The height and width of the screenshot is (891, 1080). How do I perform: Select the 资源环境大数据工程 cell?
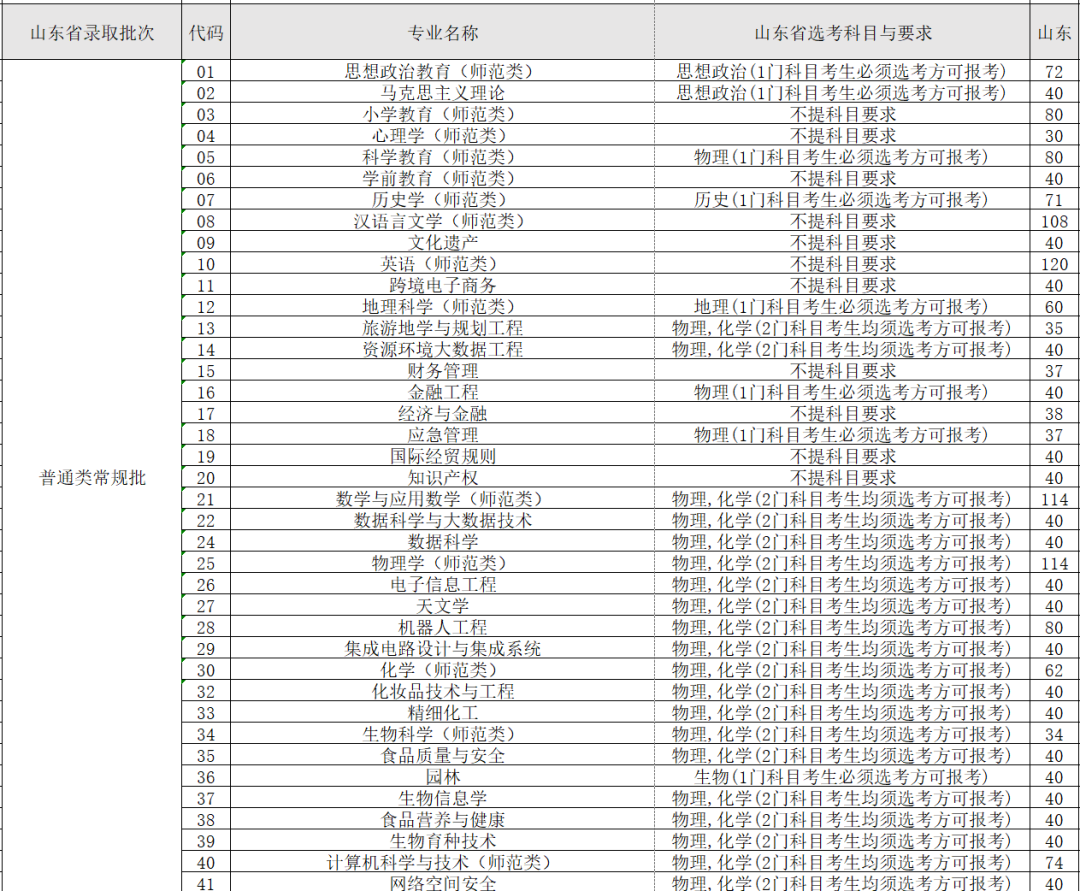[442, 348]
